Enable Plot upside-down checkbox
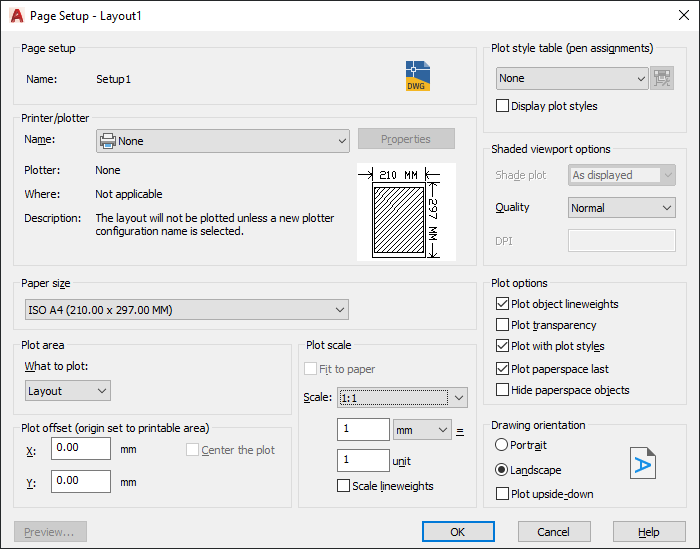 tap(502, 494)
